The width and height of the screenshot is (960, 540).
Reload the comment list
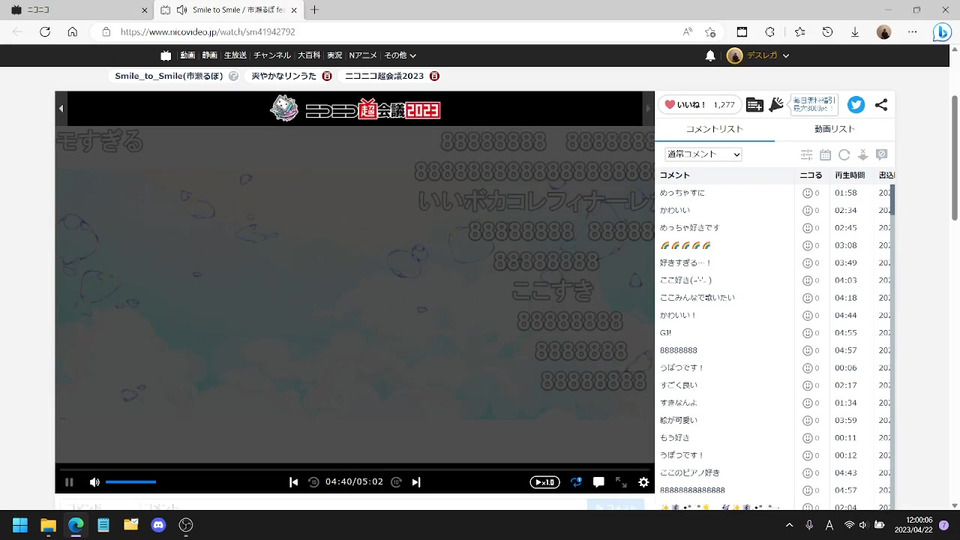coord(844,155)
